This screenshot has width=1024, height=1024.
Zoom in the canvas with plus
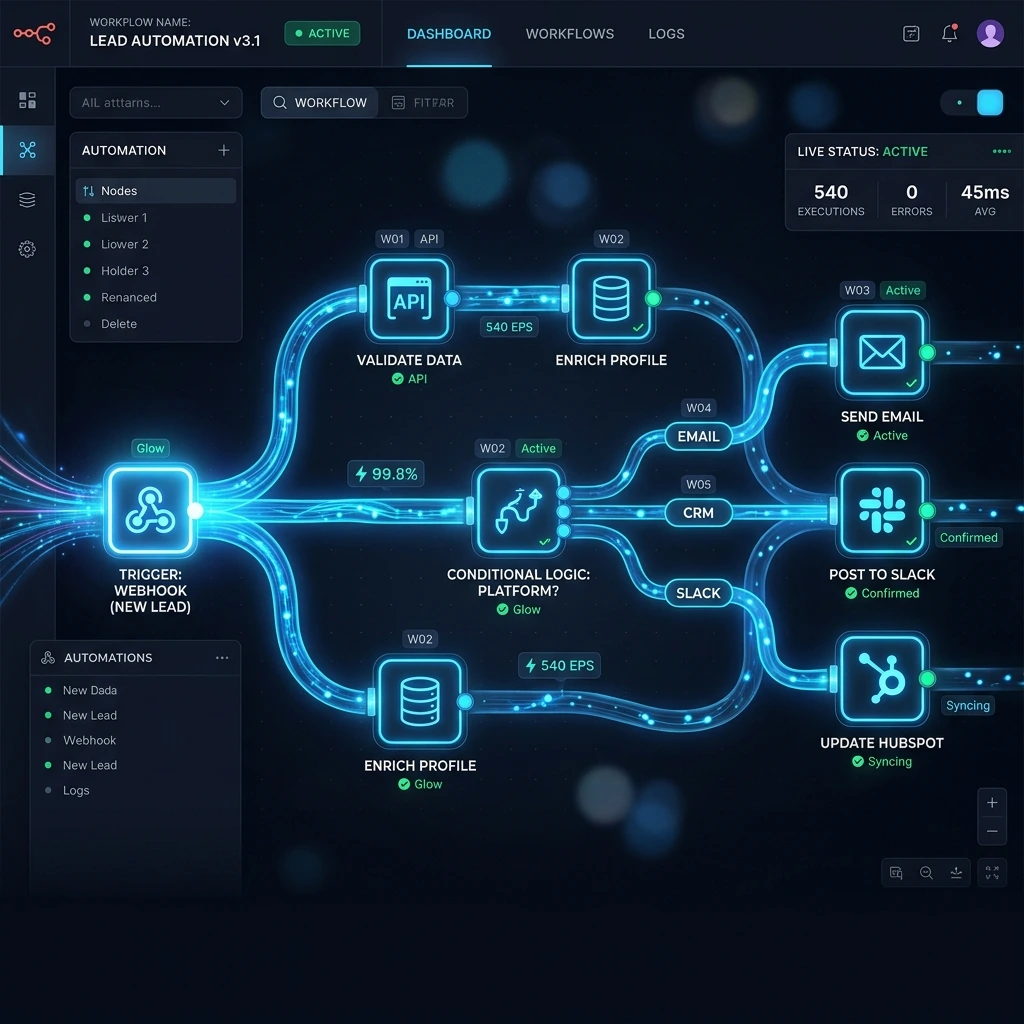992,803
